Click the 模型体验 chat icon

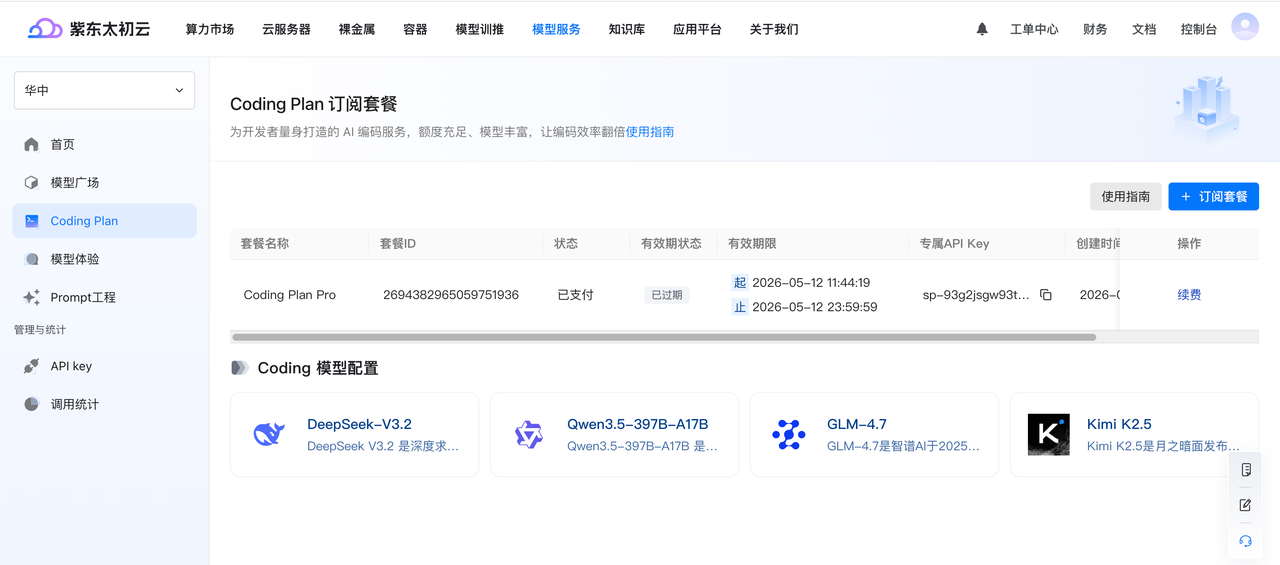(x=31, y=259)
